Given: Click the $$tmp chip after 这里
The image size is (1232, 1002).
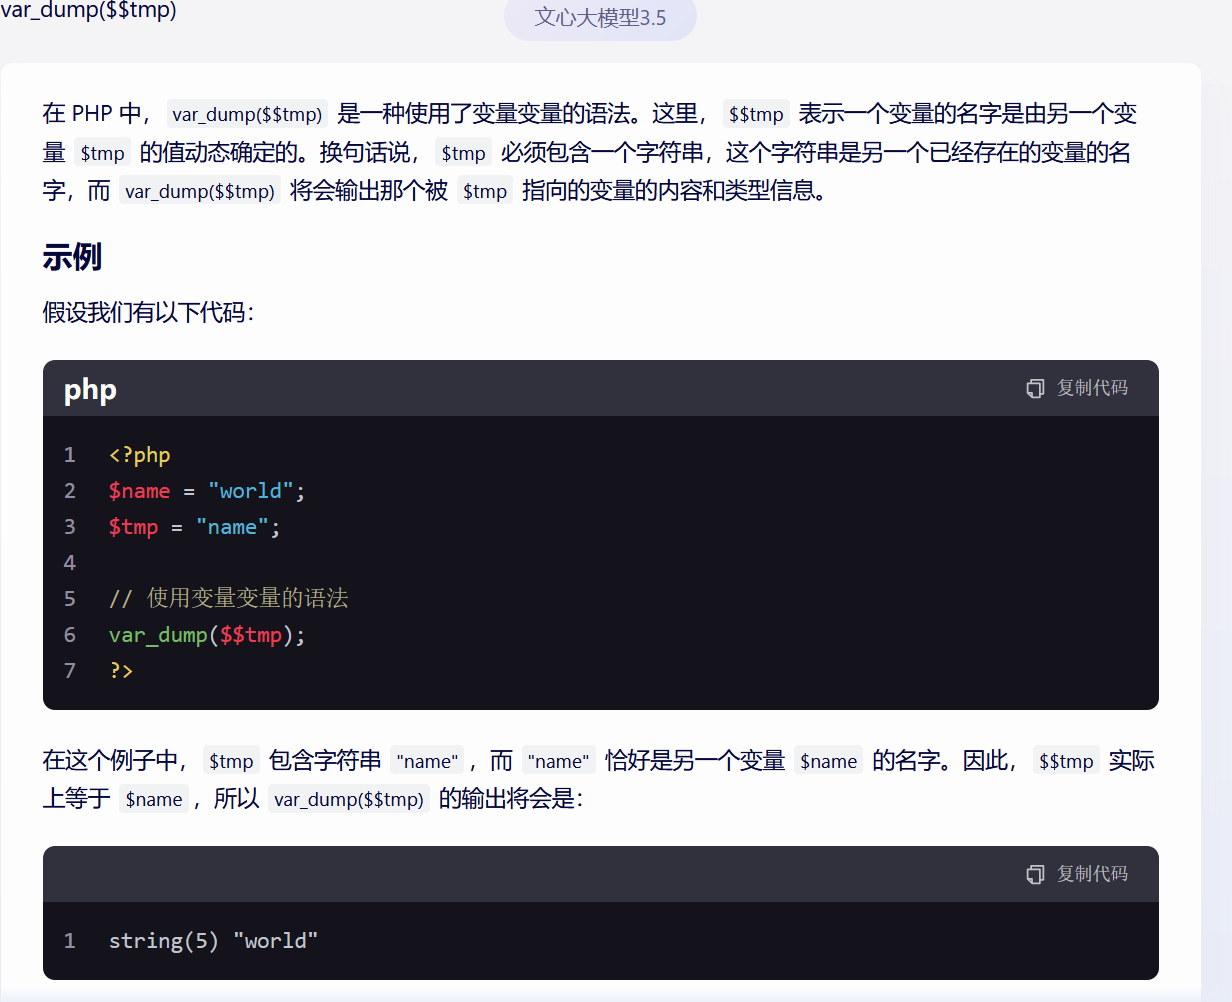Looking at the screenshot, I should [x=756, y=114].
